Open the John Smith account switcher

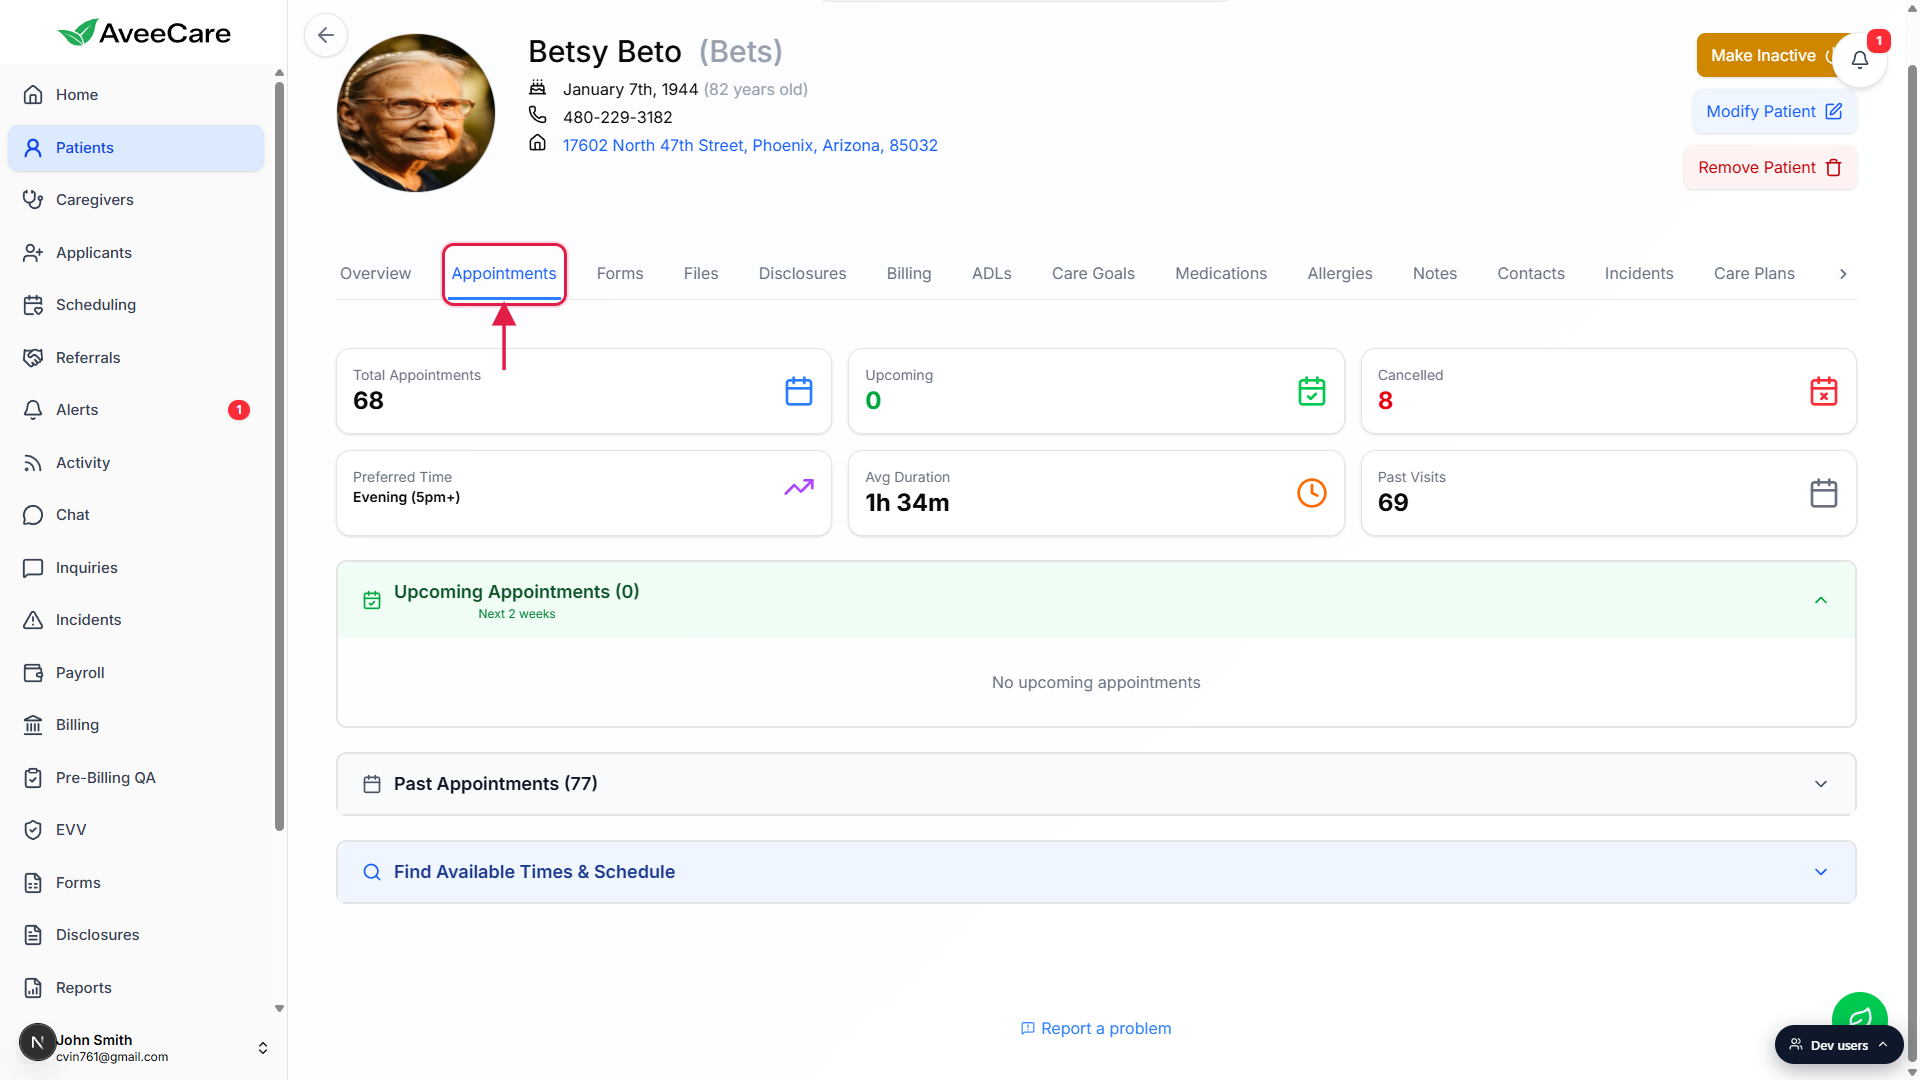[x=263, y=1048]
